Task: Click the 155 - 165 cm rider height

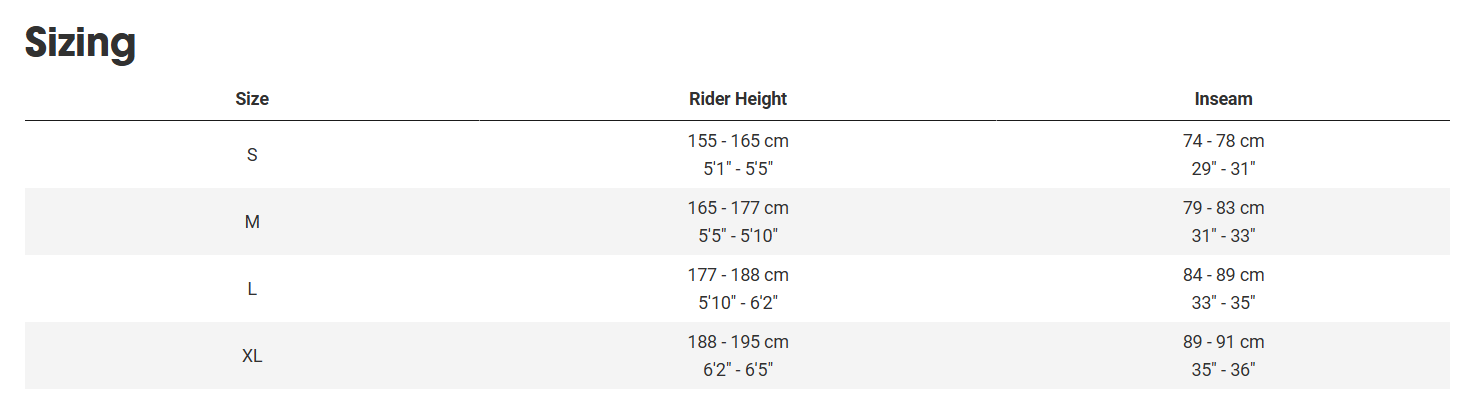Action: (x=738, y=142)
